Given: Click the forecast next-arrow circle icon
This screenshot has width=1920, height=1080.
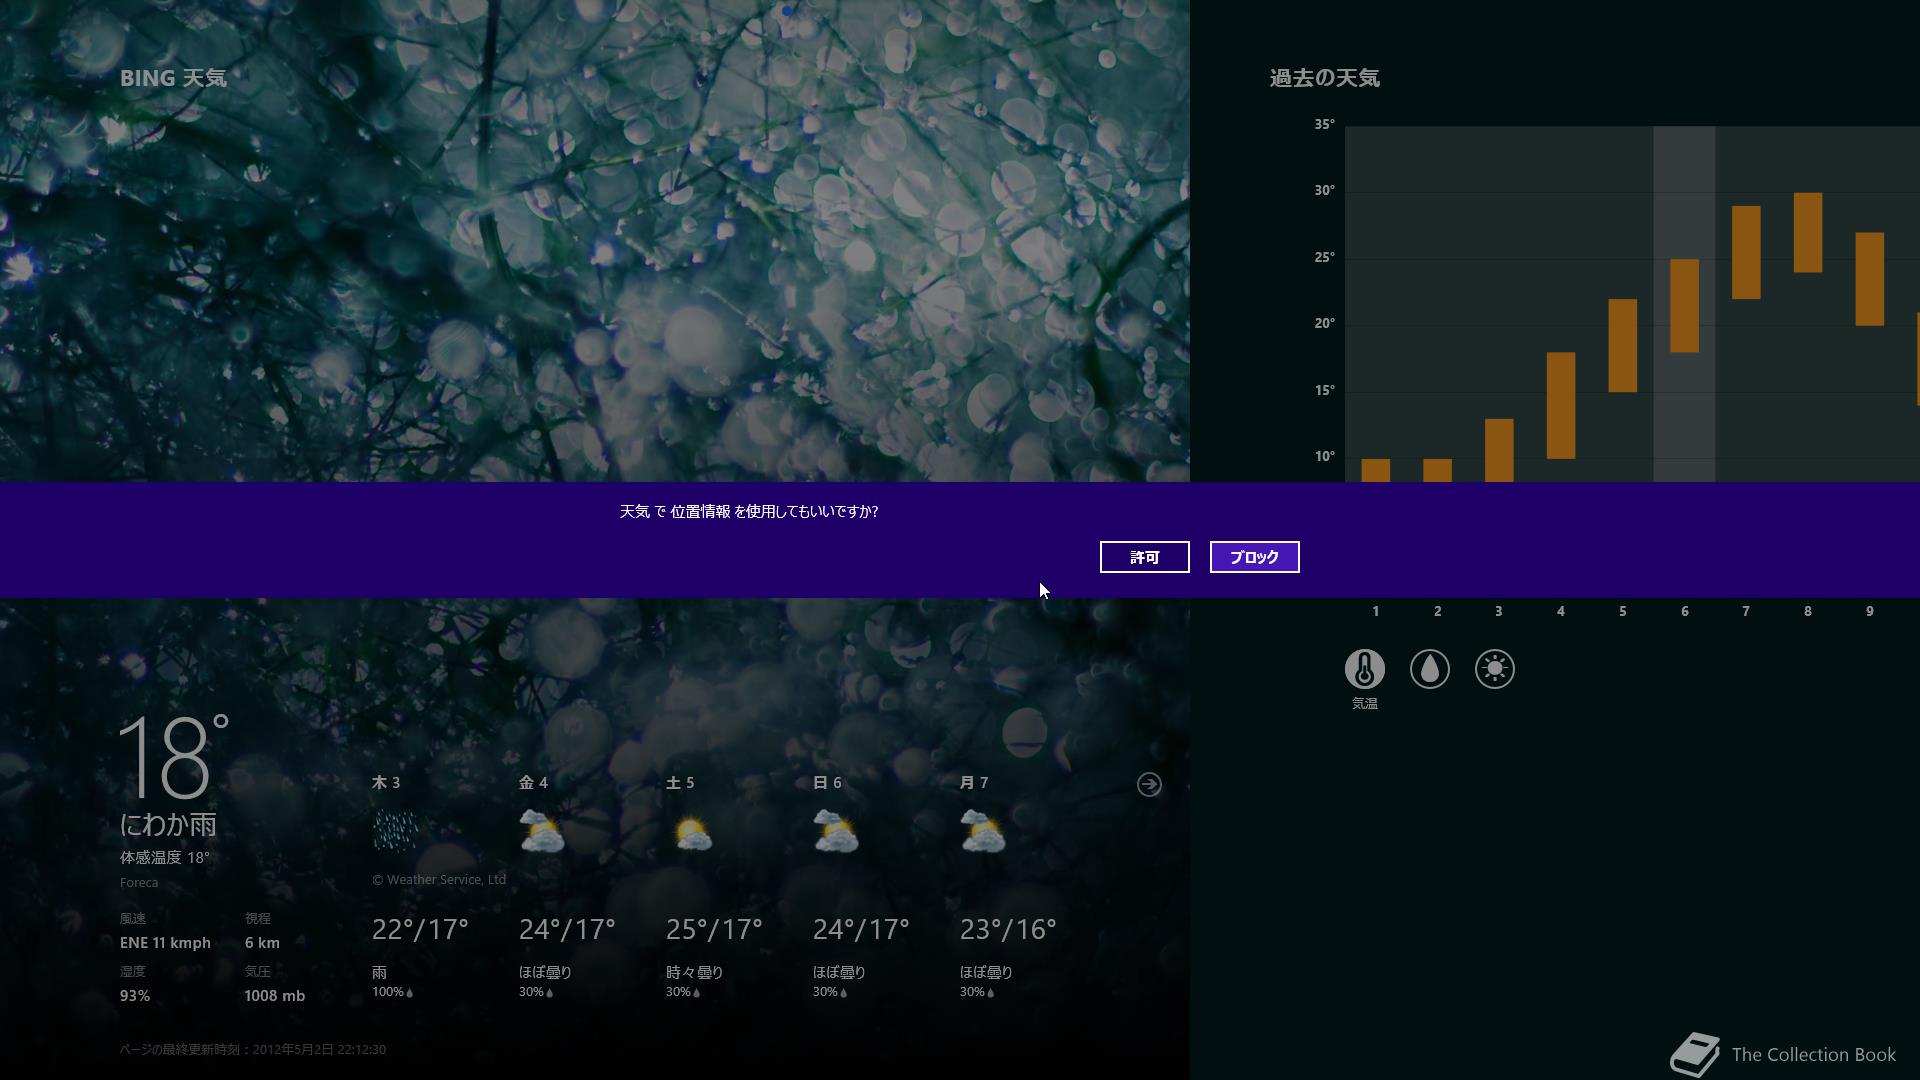Looking at the screenshot, I should [x=1149, y=785].
